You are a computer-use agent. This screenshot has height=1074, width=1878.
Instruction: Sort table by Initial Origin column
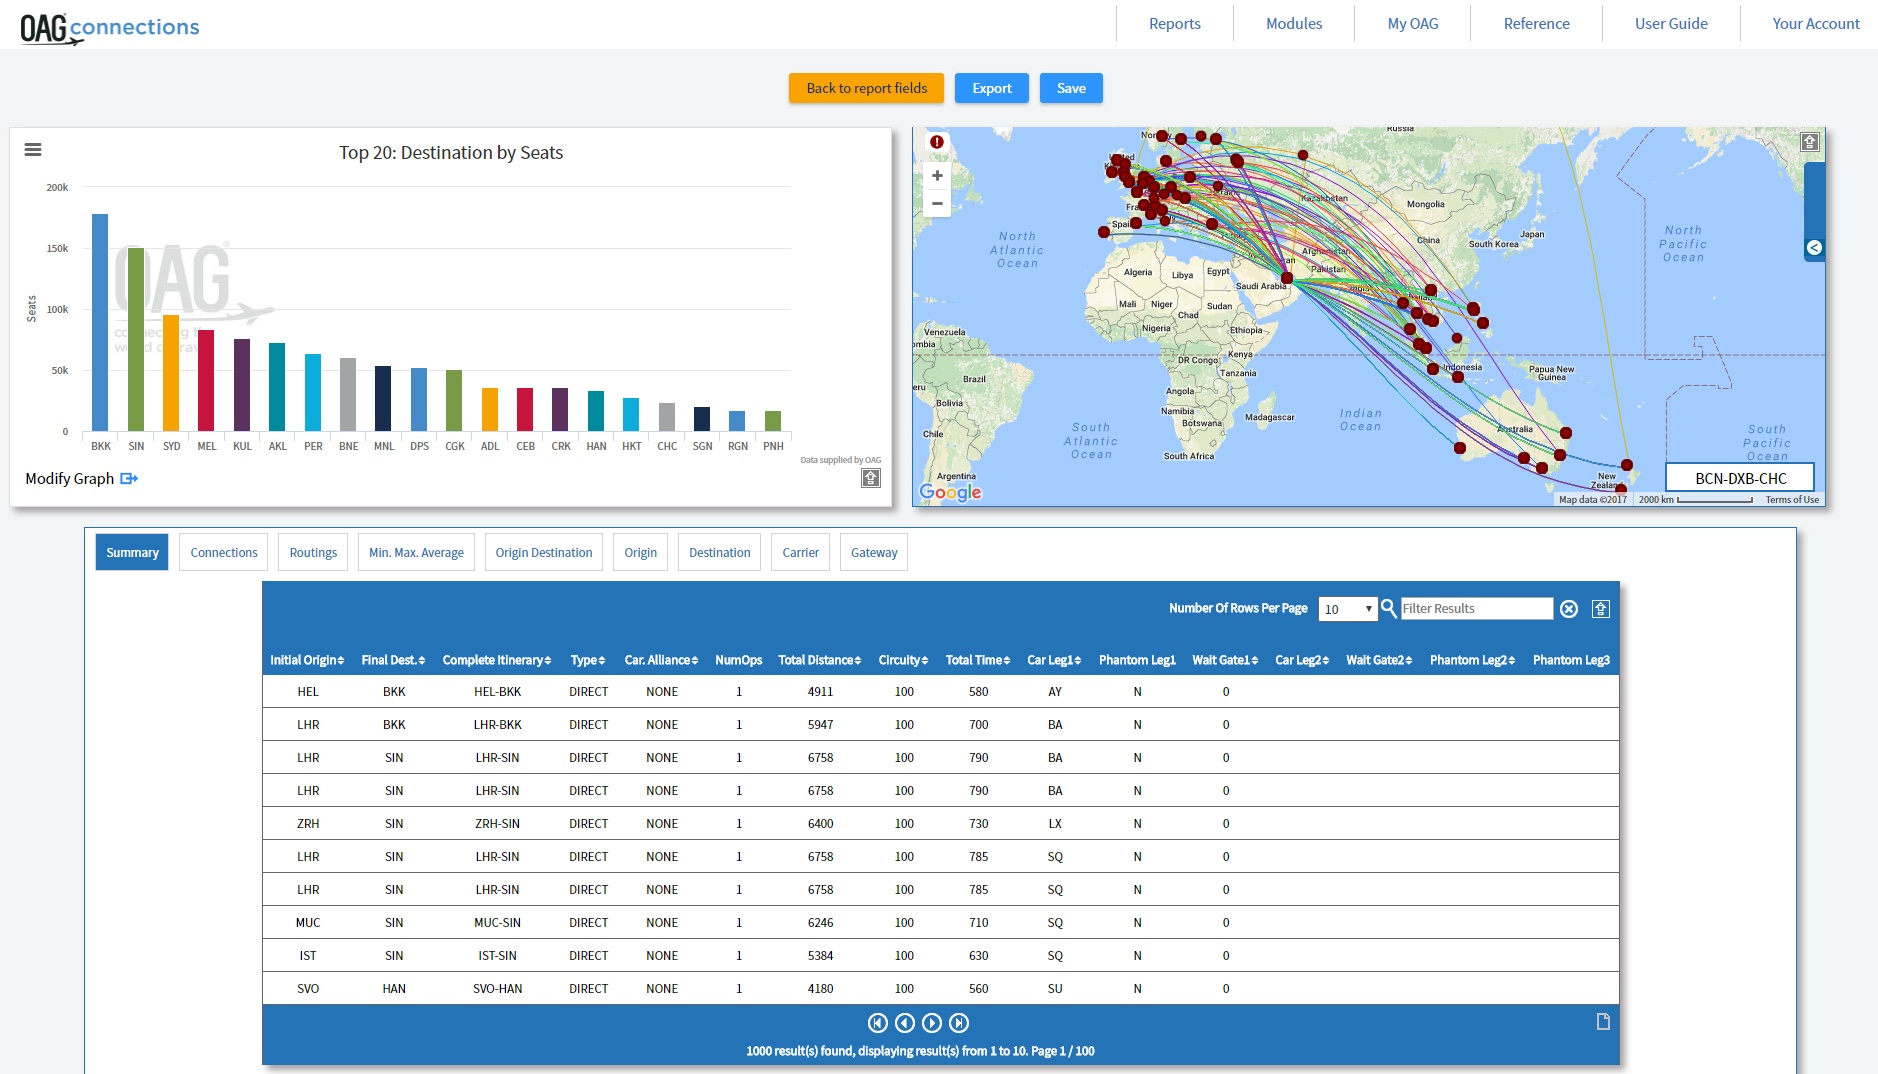point(307,660)
